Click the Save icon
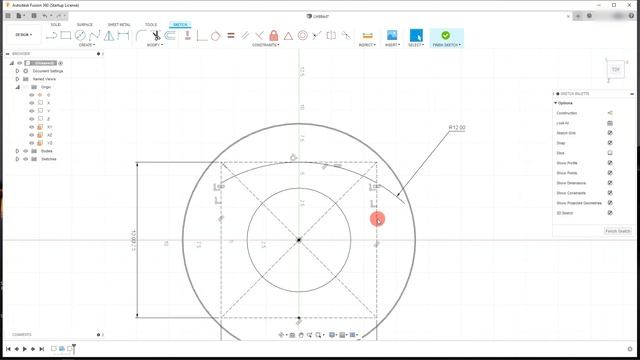640x360 pixels. tap(34, 16)
